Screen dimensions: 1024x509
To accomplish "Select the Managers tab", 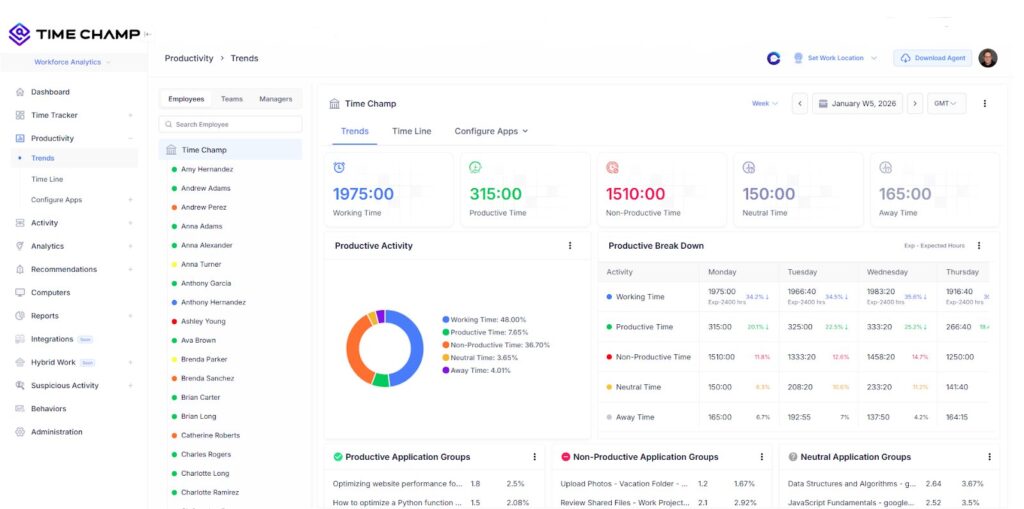I will (275, 99).
